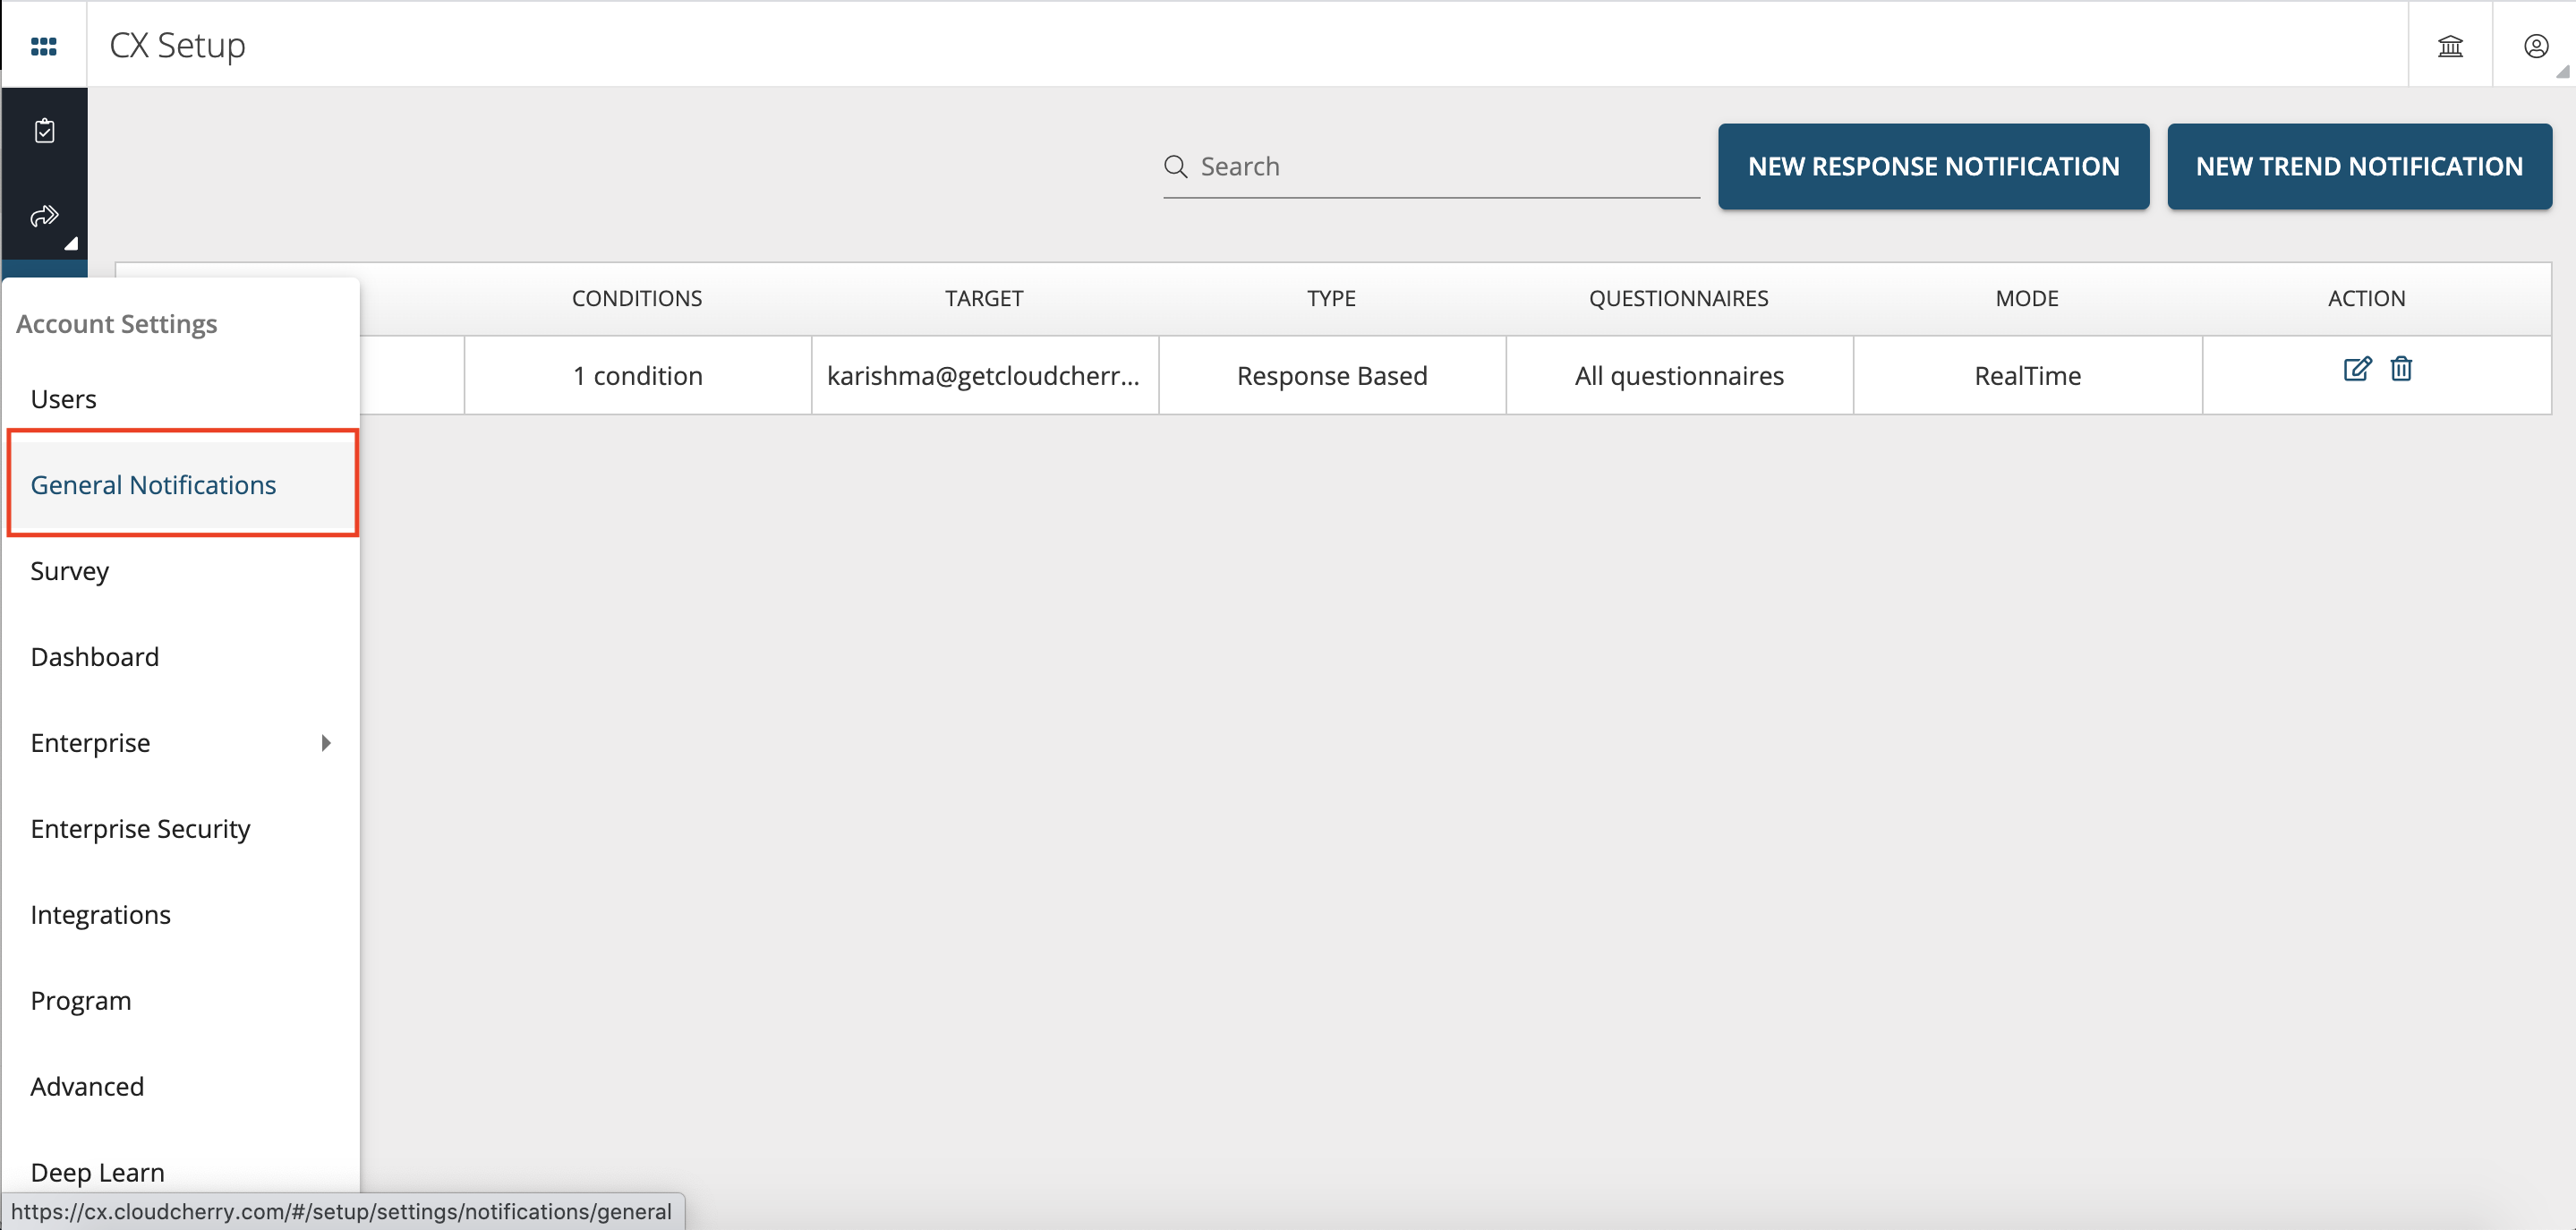Select Users from Account Settings menu
The width and height of the screenshot is (2576, 1230).
tap(63, 397)
